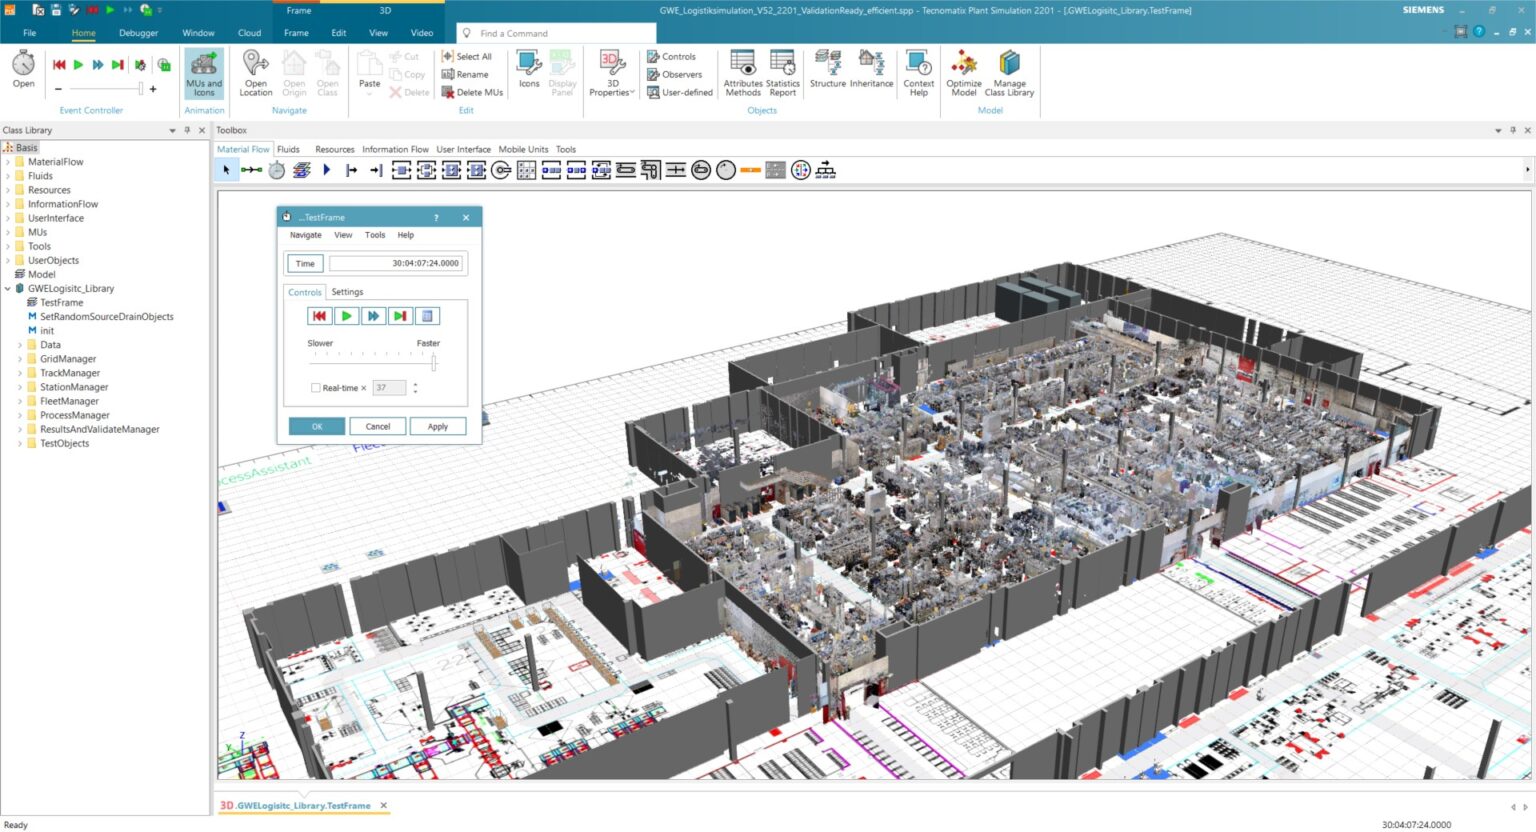Click the Open Location icon
1536x832 pixels.
tap(256, 73)
